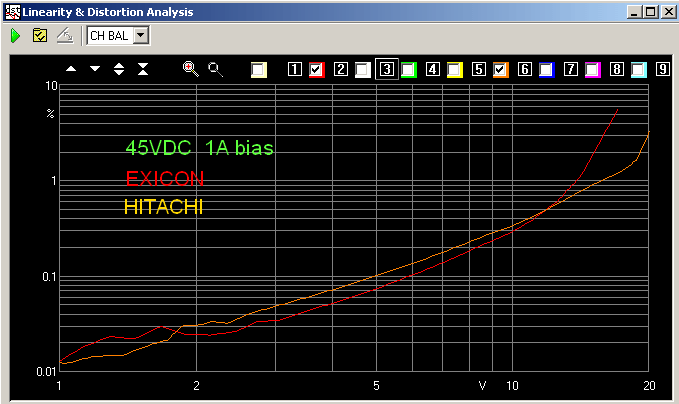Click the blue curve 6 color swatch
679x404 pixels.
tap(546, 70)
